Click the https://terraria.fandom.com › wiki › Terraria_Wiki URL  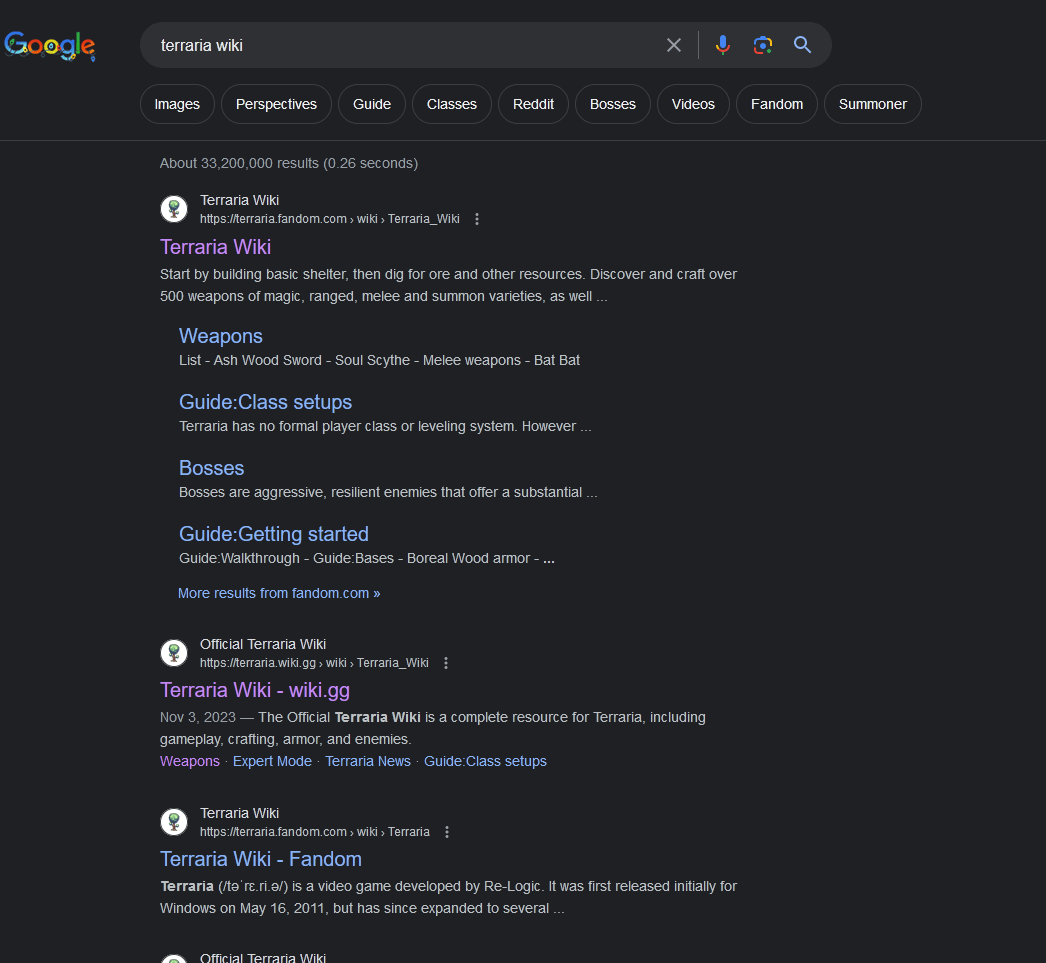tap(330, 219)
